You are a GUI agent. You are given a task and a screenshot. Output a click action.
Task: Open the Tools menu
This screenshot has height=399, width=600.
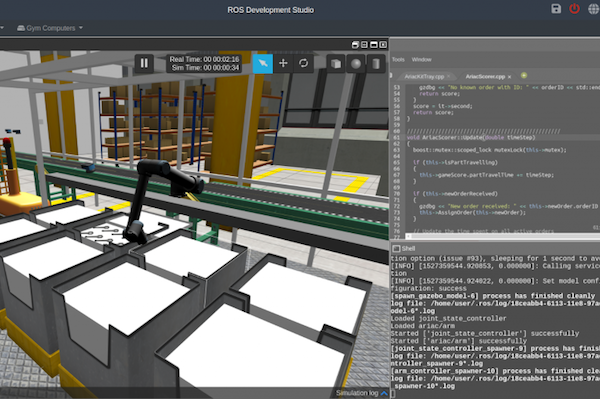click(398, 60)
